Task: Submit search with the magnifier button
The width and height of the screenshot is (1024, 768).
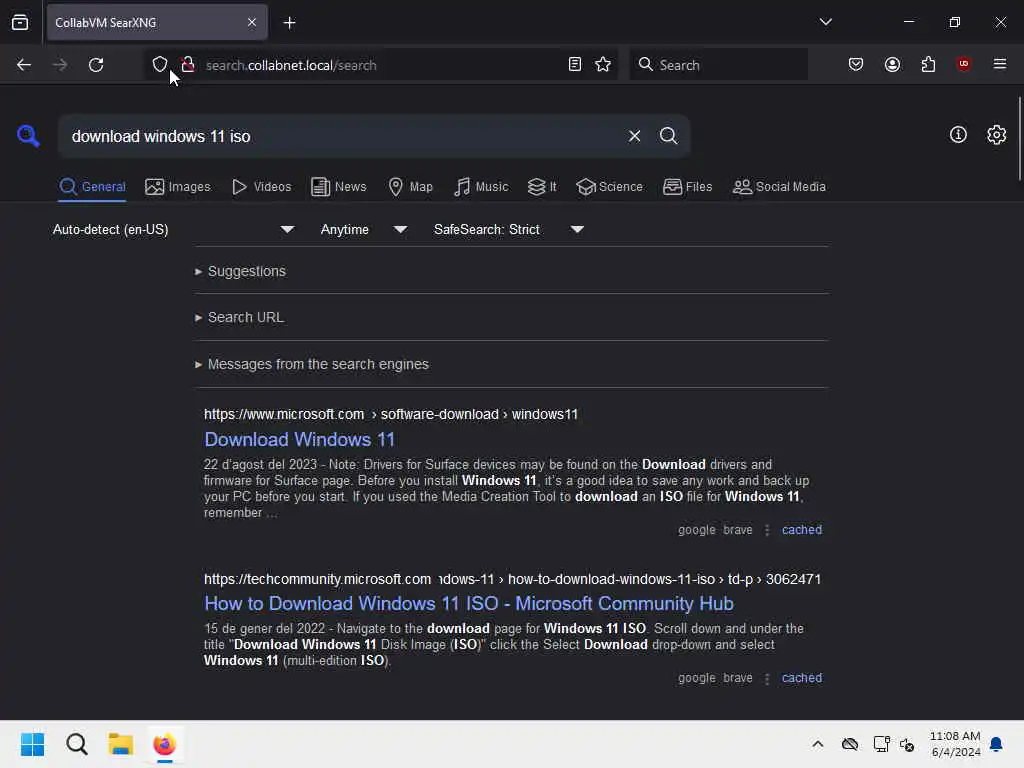Action: [x=668, y=136]
